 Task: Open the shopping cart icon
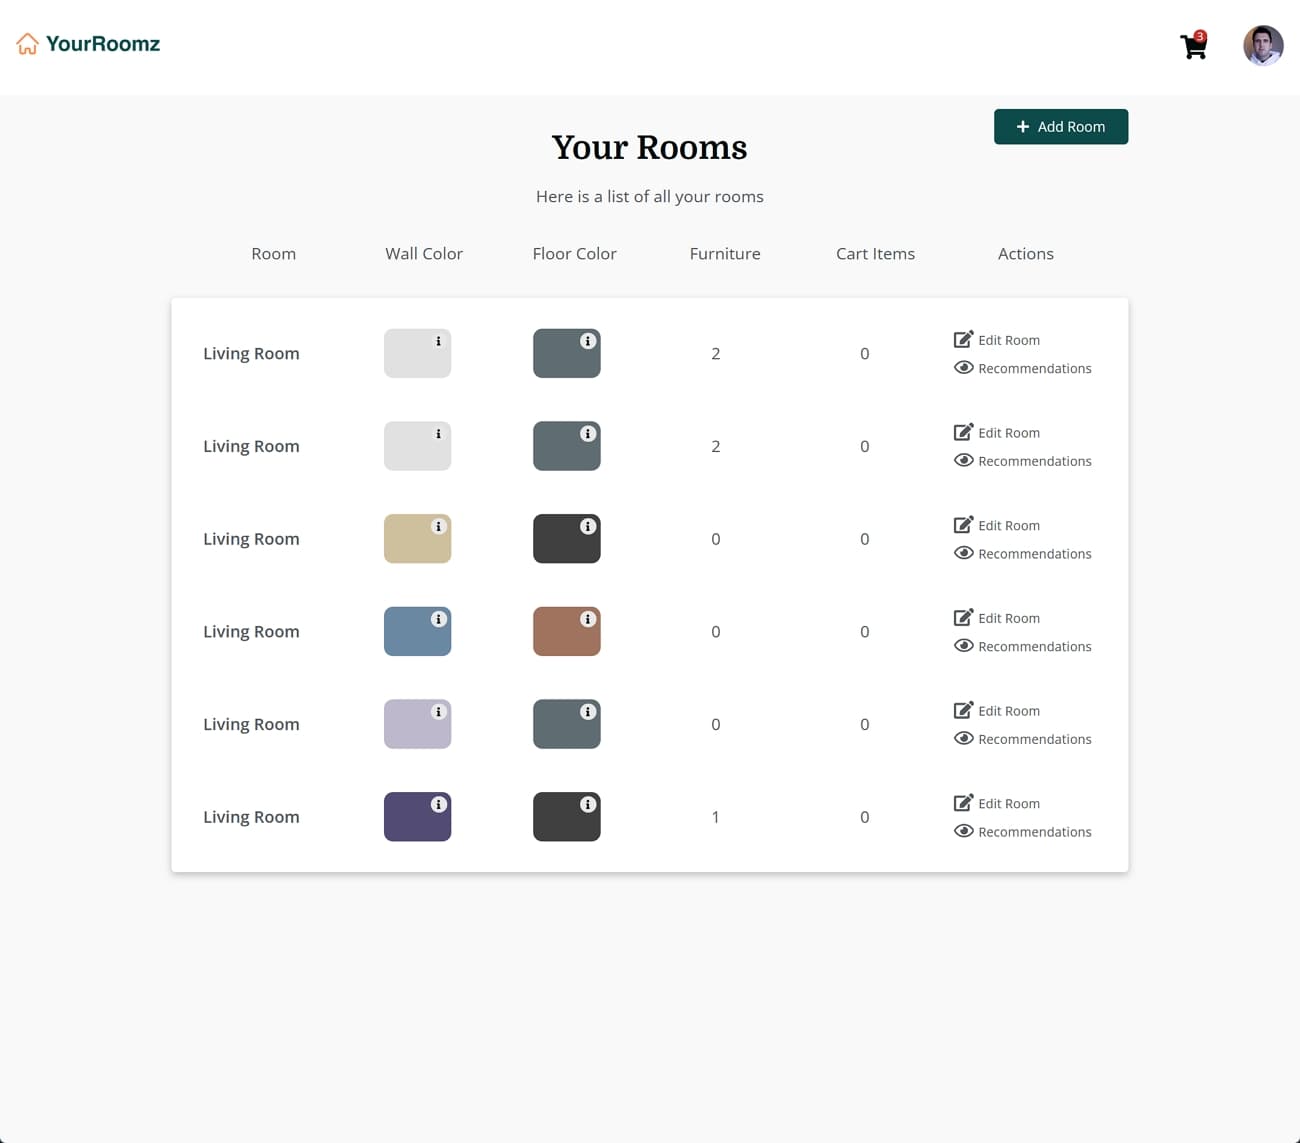(x=1193, y=46)
